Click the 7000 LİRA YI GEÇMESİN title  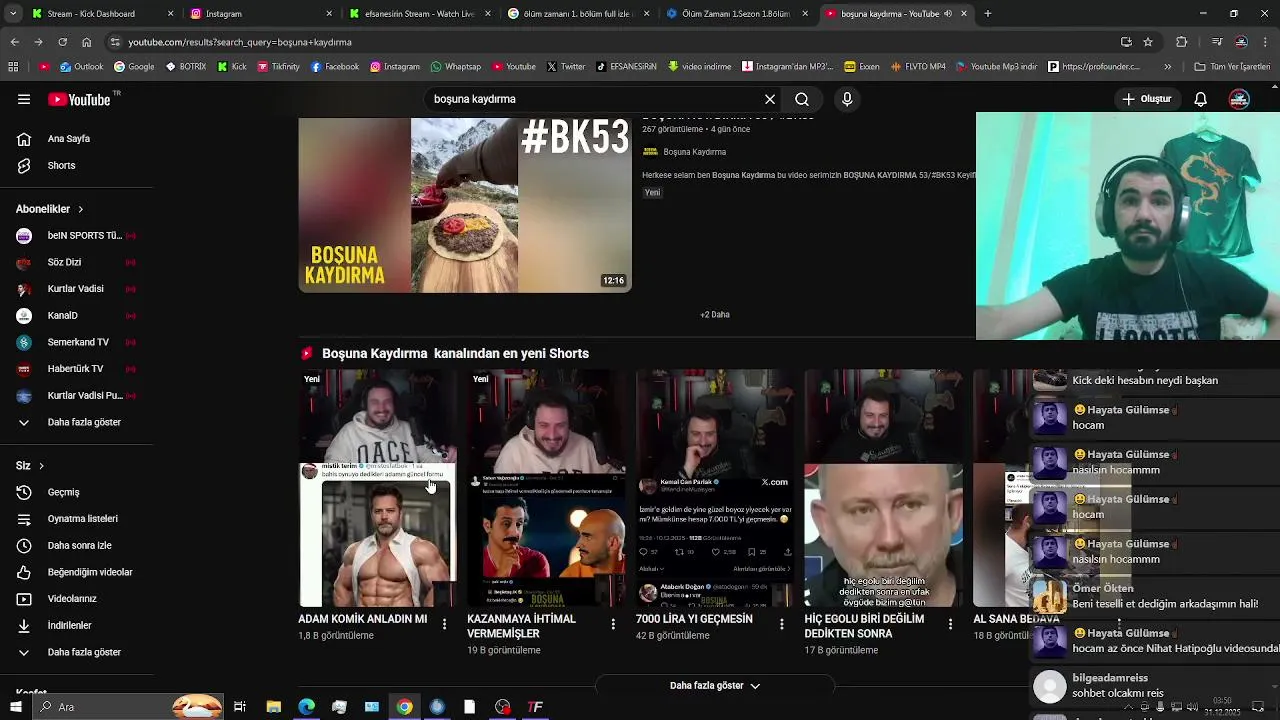click(694, 619)
